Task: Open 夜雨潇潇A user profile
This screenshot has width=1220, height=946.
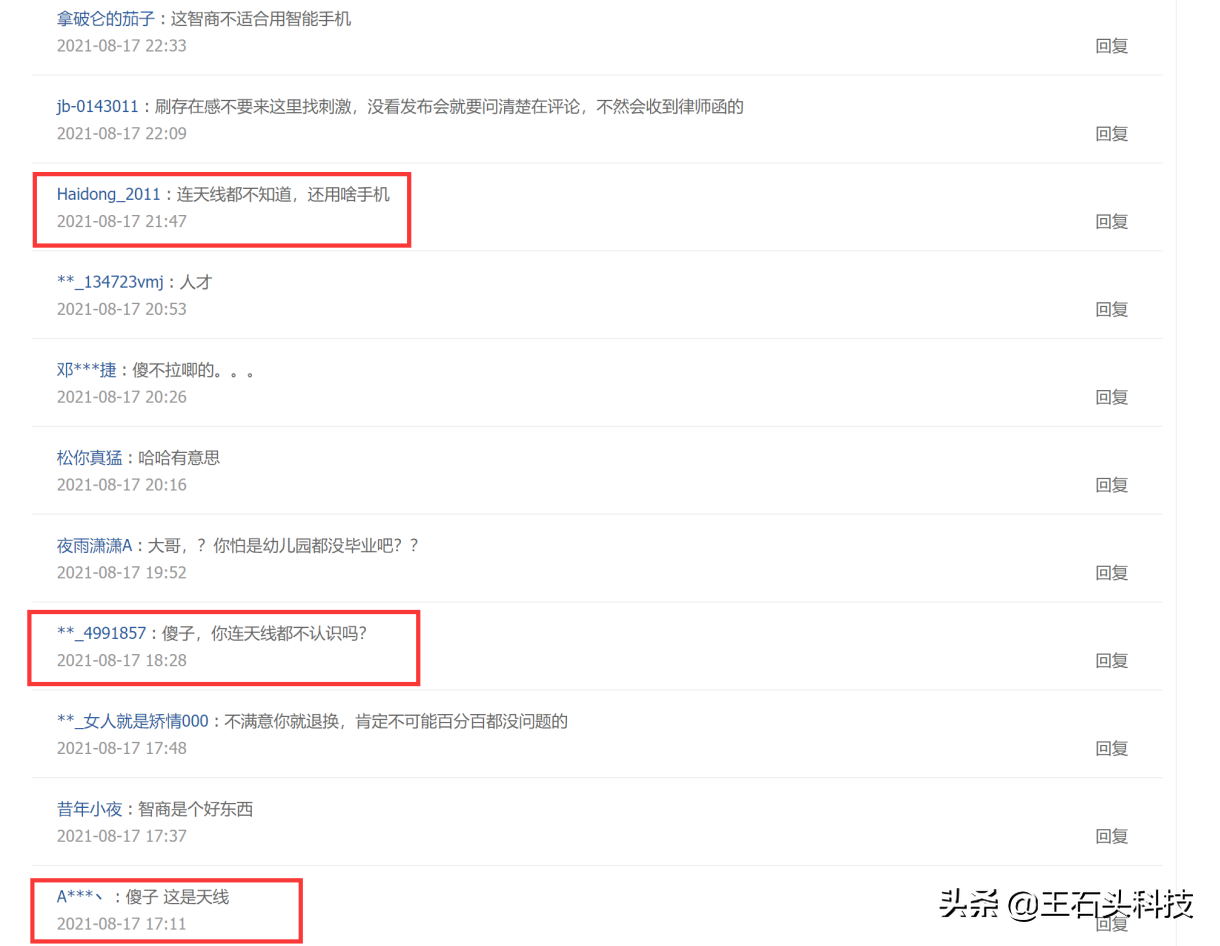Action: click(x=95, y=547)
